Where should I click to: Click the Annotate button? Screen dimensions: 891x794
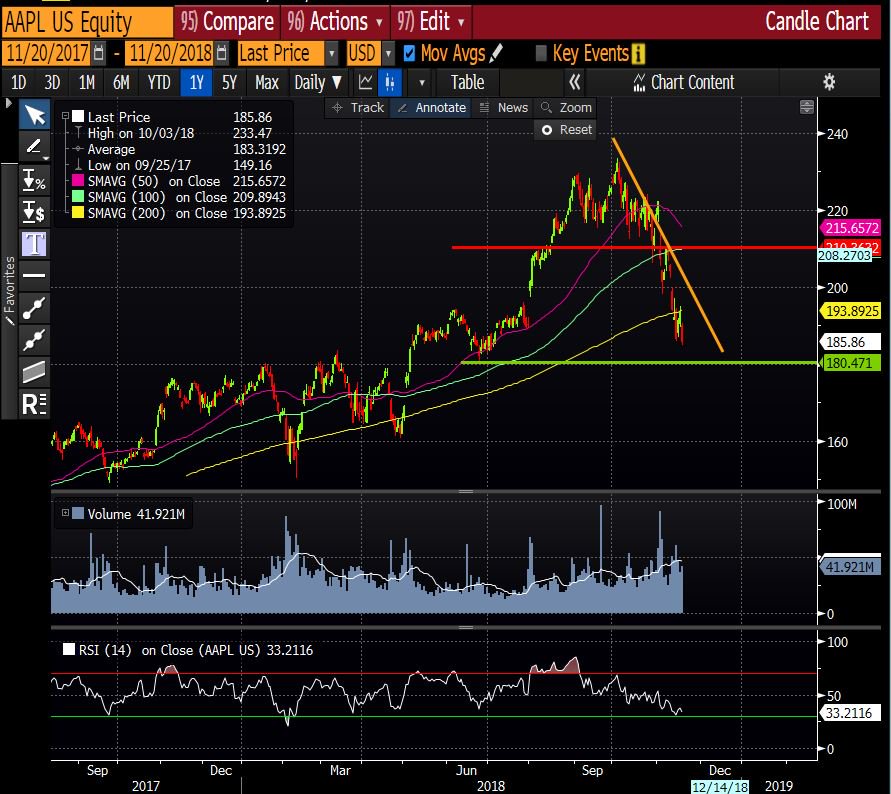click(x=431, y=107)
